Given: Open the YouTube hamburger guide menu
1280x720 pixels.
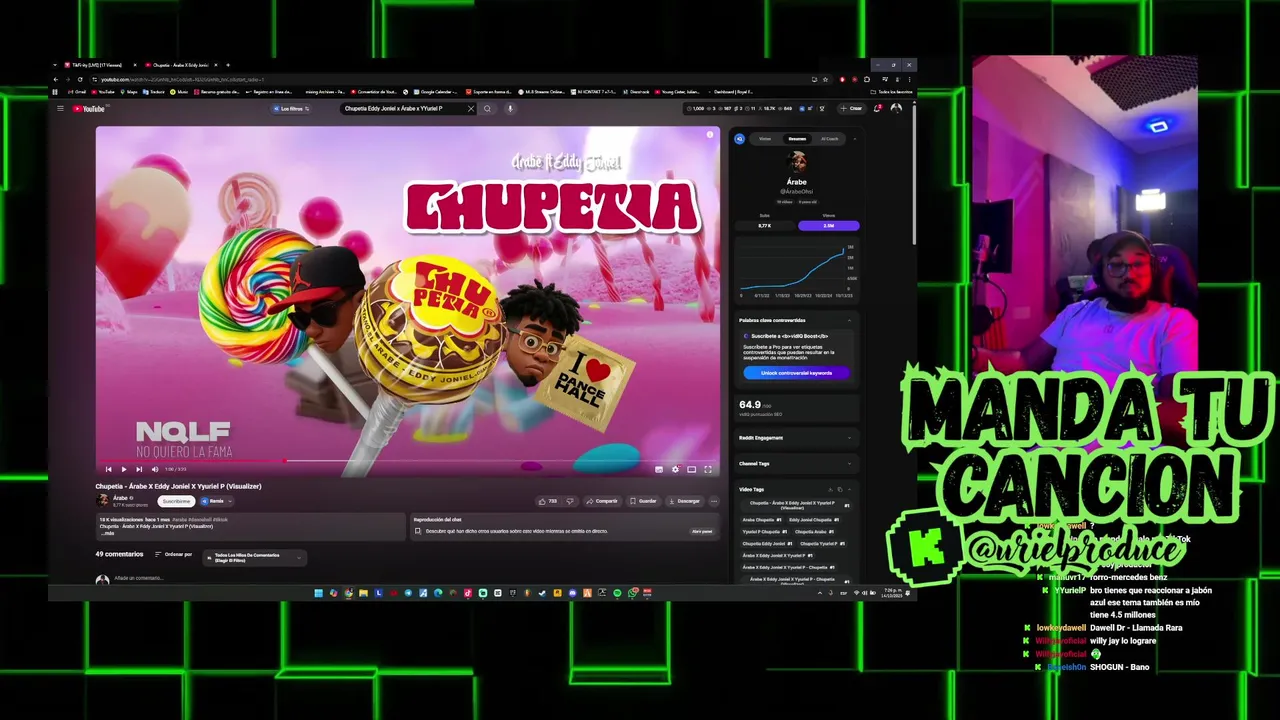Looking at the screenshot, I should (x=60, y=108).
